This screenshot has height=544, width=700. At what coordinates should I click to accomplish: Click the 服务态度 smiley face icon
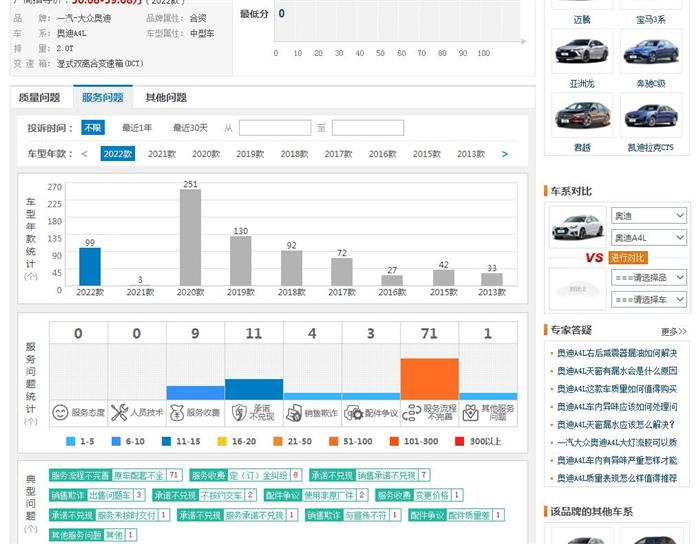coord(60,413)
